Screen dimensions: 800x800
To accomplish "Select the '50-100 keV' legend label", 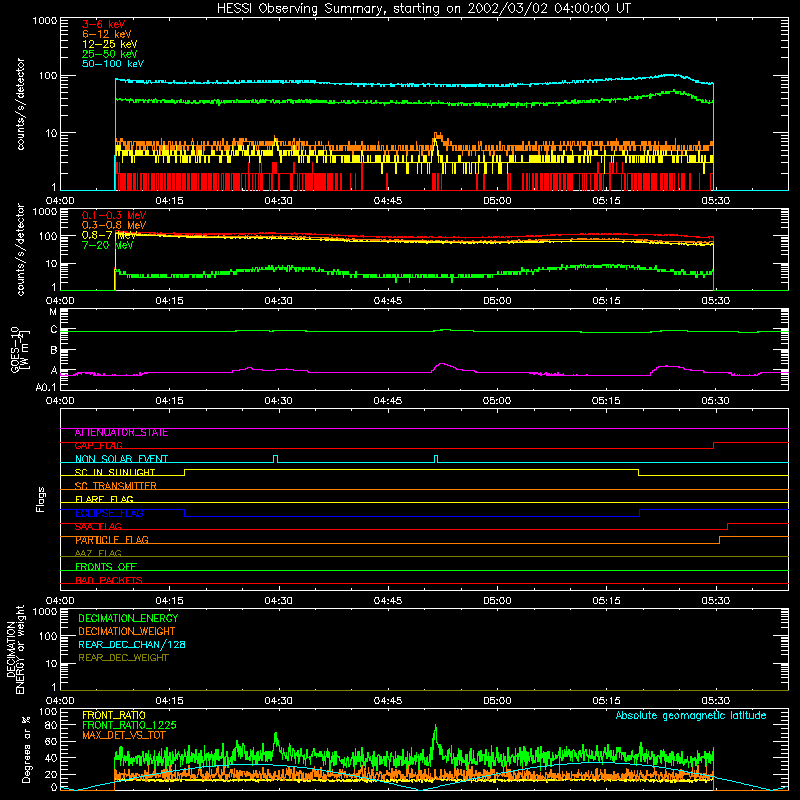I will click(x=113, y=64).
